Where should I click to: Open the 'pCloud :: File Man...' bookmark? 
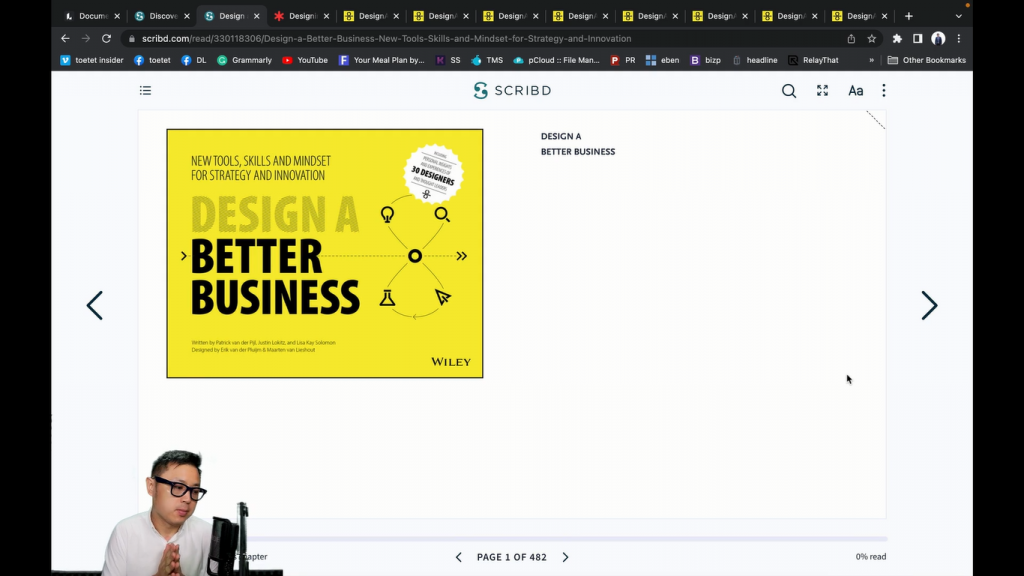pyautogui.click(x=556, y=60)
